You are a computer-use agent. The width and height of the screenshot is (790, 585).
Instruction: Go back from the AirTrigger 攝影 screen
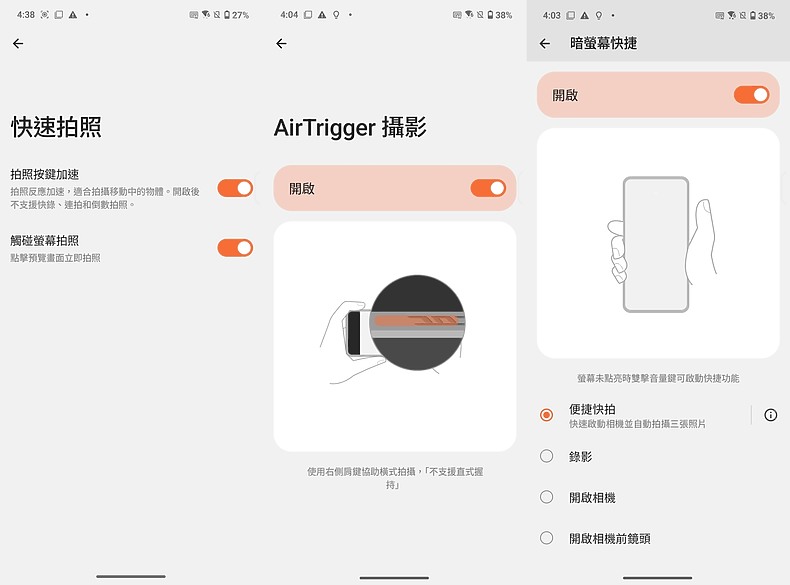coord(281,43)
